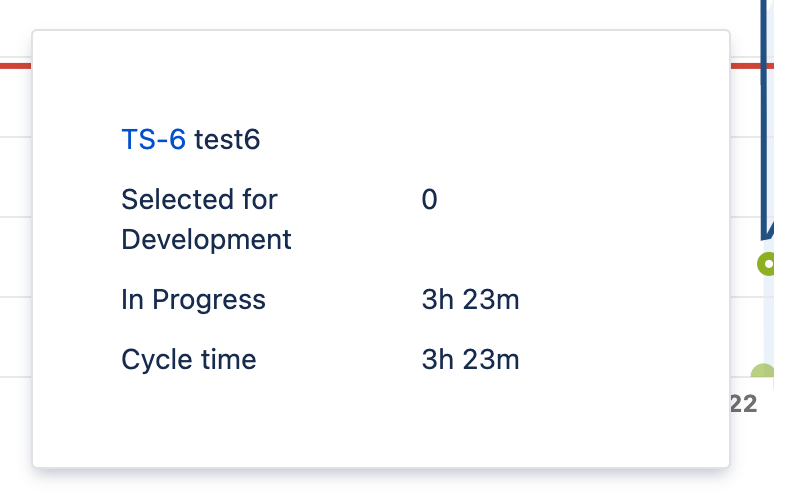Click the "Cycle time" label
This screenshot has width=786, height=502.
tap(188, 359)
